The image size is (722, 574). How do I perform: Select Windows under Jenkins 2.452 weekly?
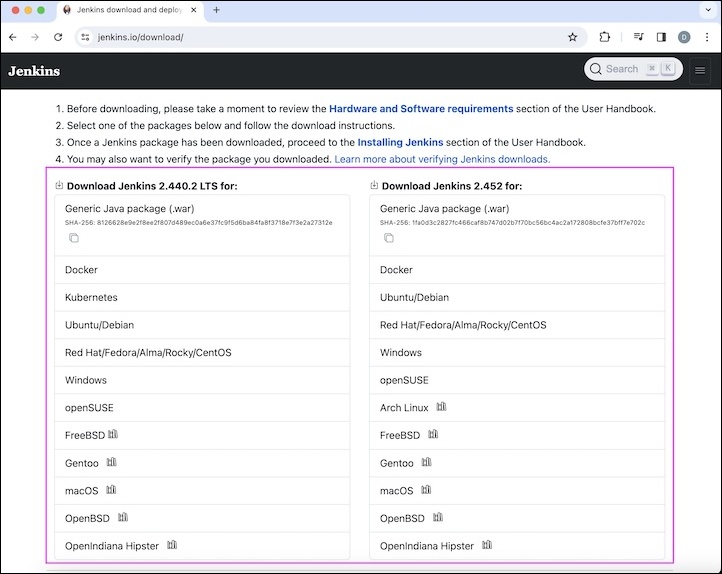401,353
